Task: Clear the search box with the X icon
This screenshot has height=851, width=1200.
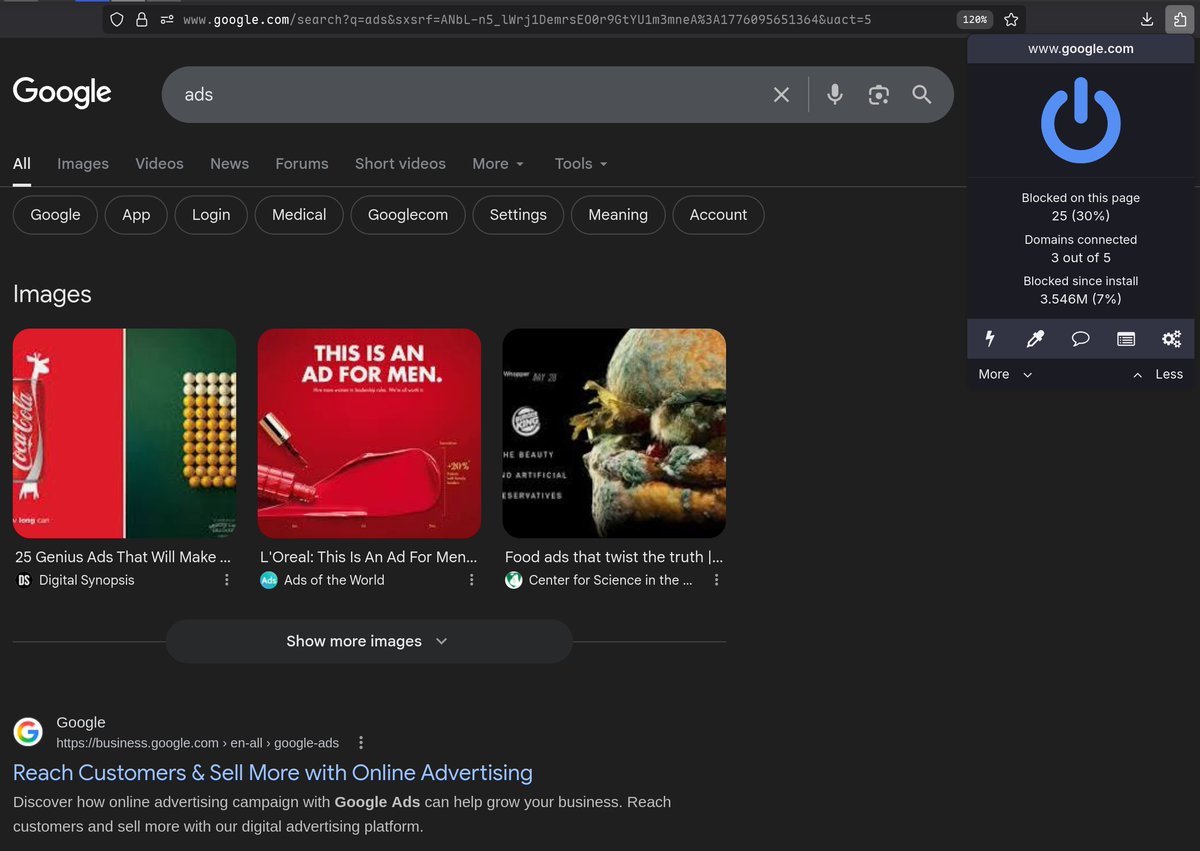Action: (x=781, y=94)
